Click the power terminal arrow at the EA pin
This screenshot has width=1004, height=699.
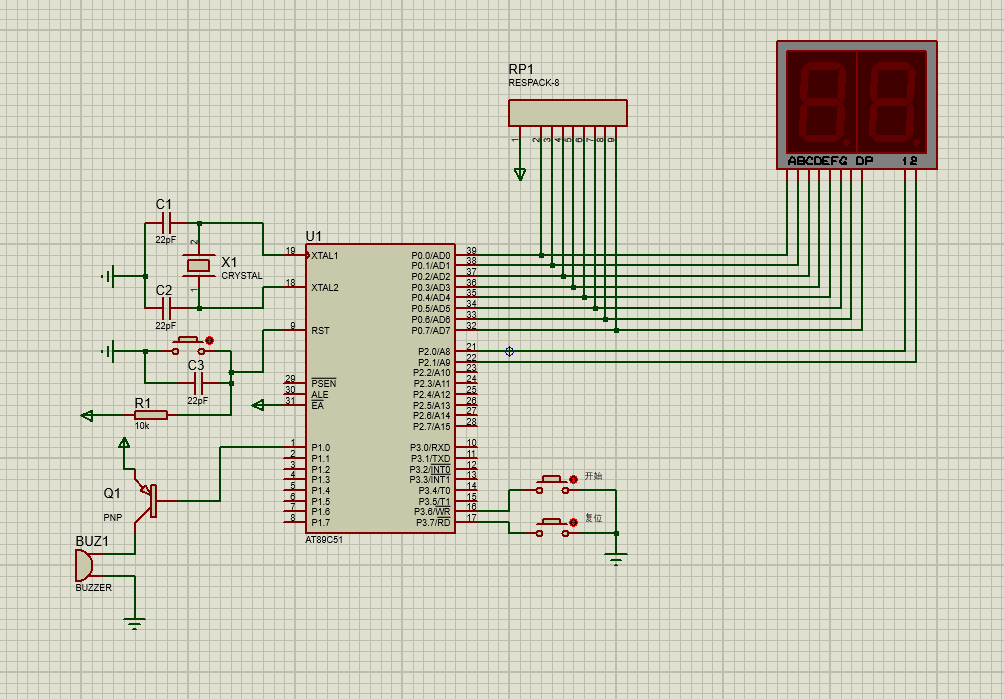tap(258, 405)
